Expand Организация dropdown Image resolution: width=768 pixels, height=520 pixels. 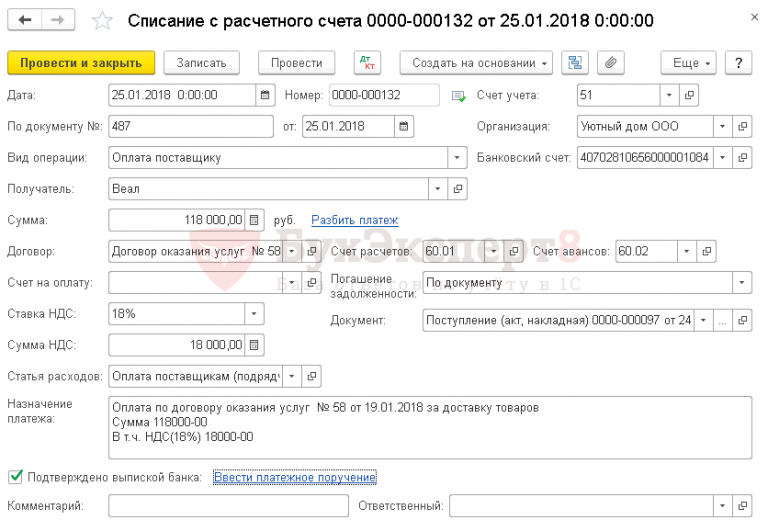[722, 126]
